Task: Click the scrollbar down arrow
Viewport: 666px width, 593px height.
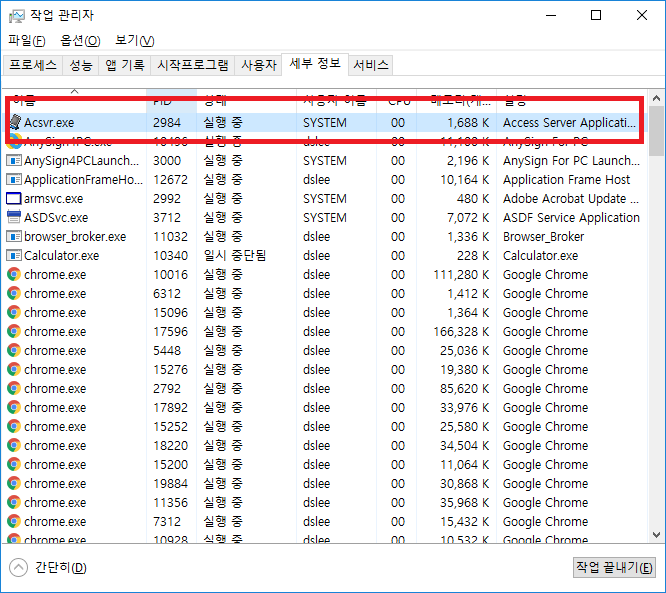Action: [656, 534]
